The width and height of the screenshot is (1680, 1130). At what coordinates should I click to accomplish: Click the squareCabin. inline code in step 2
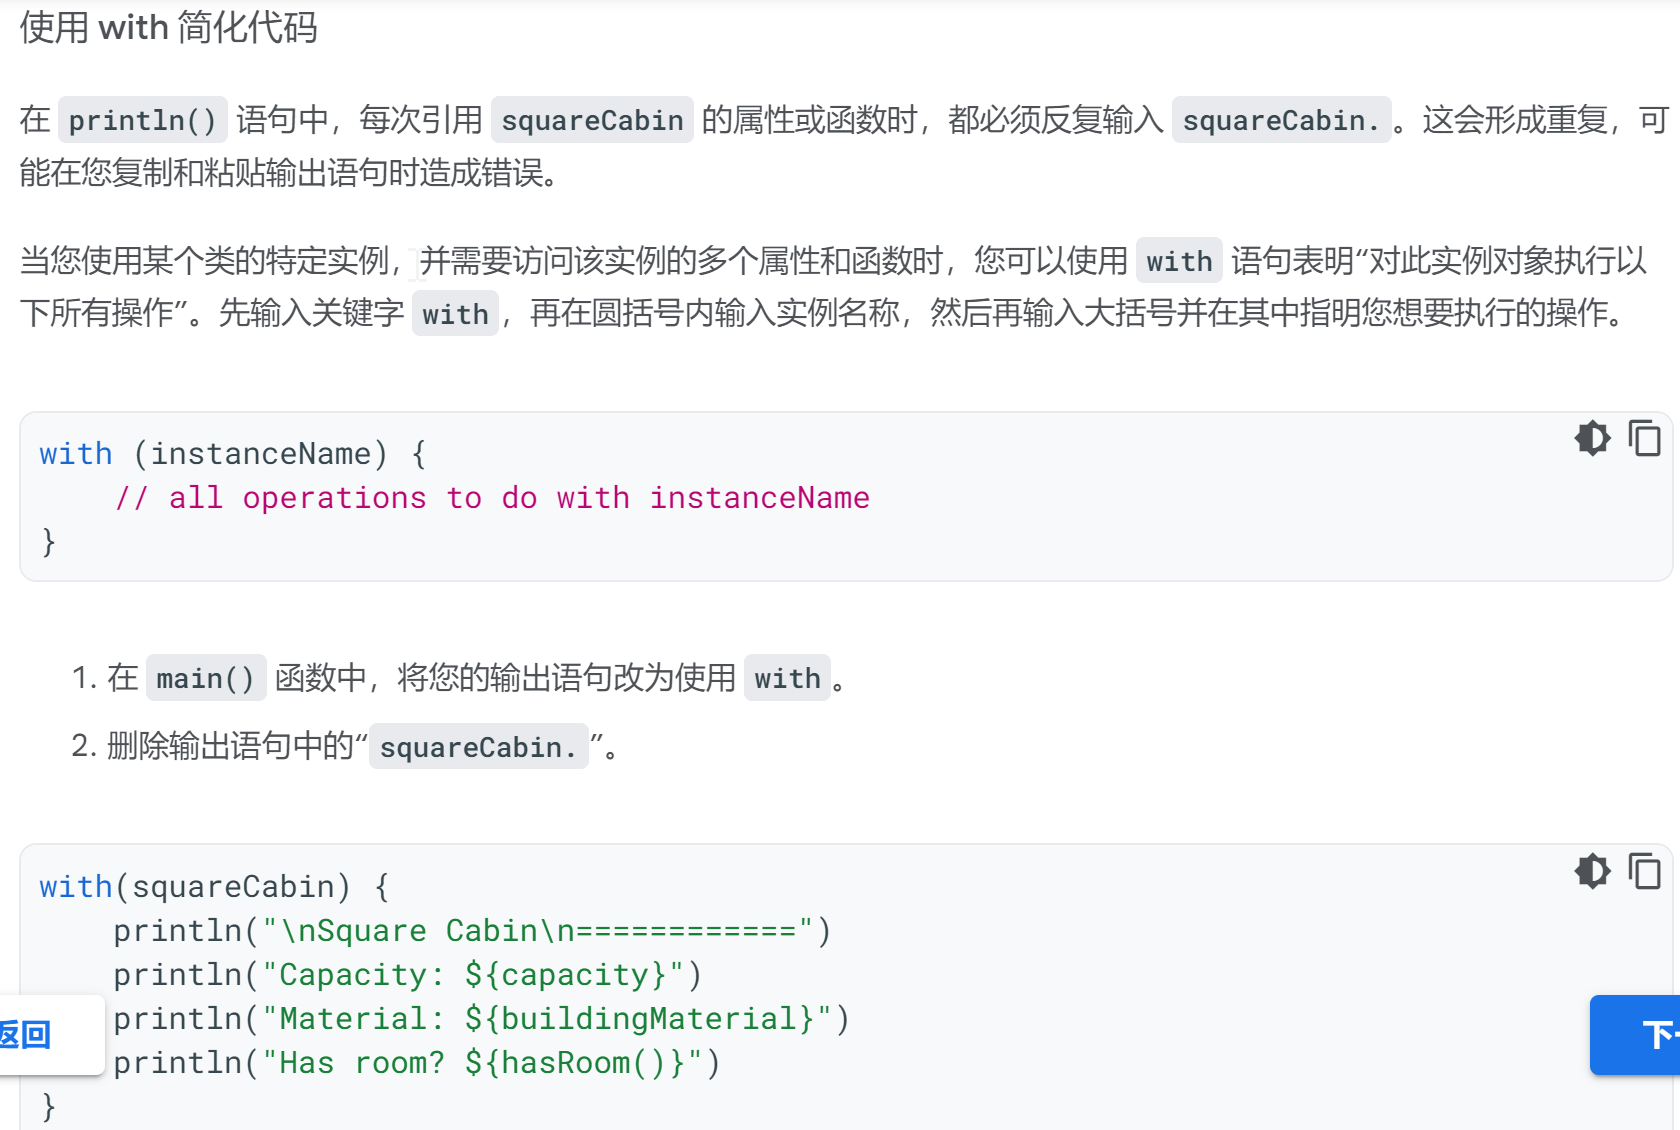[x=478, y=747]
